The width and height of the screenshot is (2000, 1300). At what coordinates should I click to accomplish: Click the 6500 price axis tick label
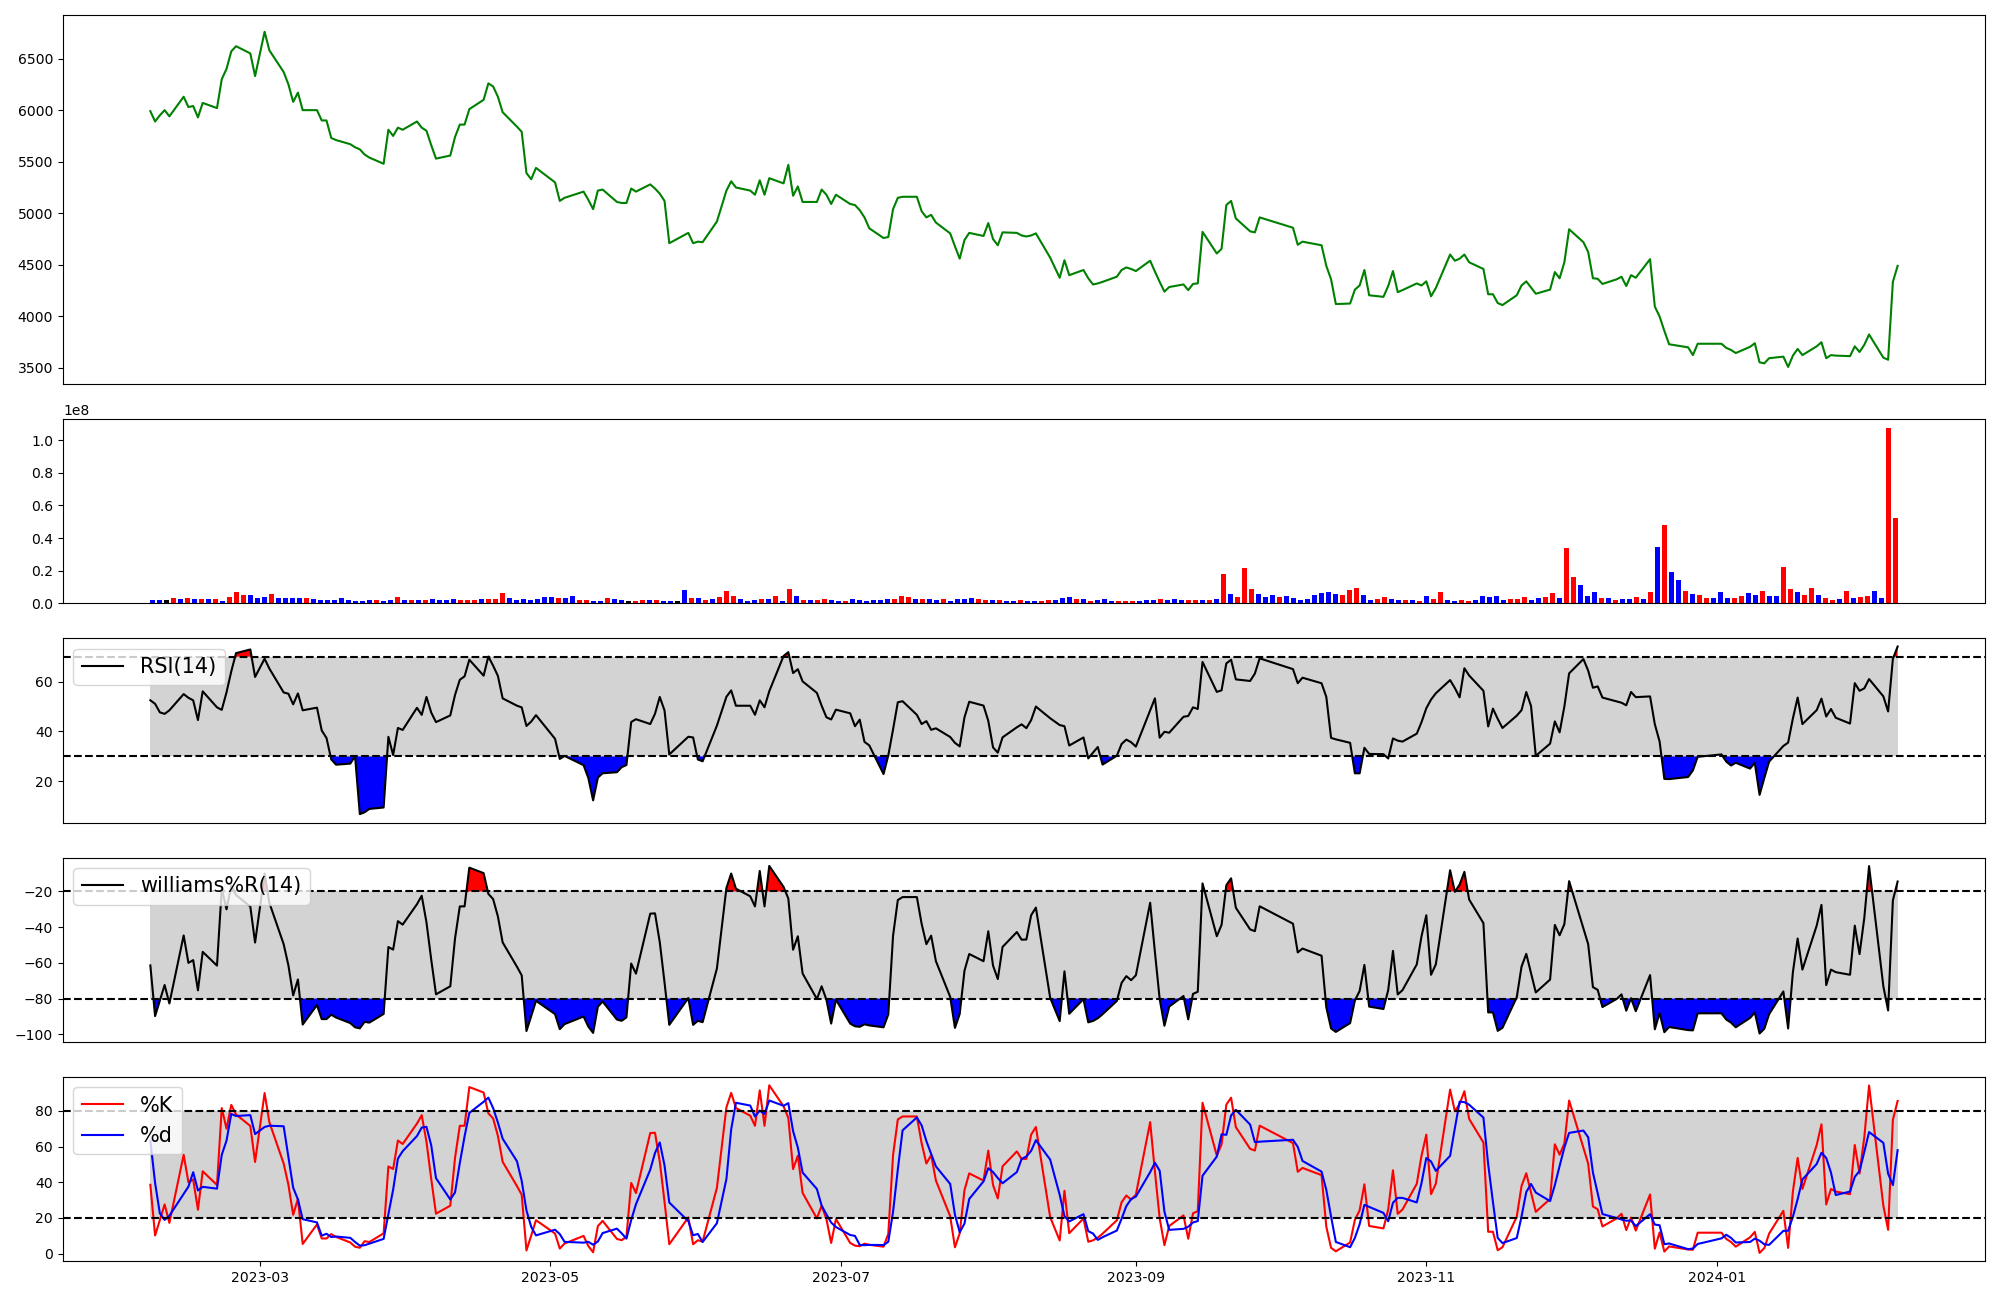click(x=35, y=59)
